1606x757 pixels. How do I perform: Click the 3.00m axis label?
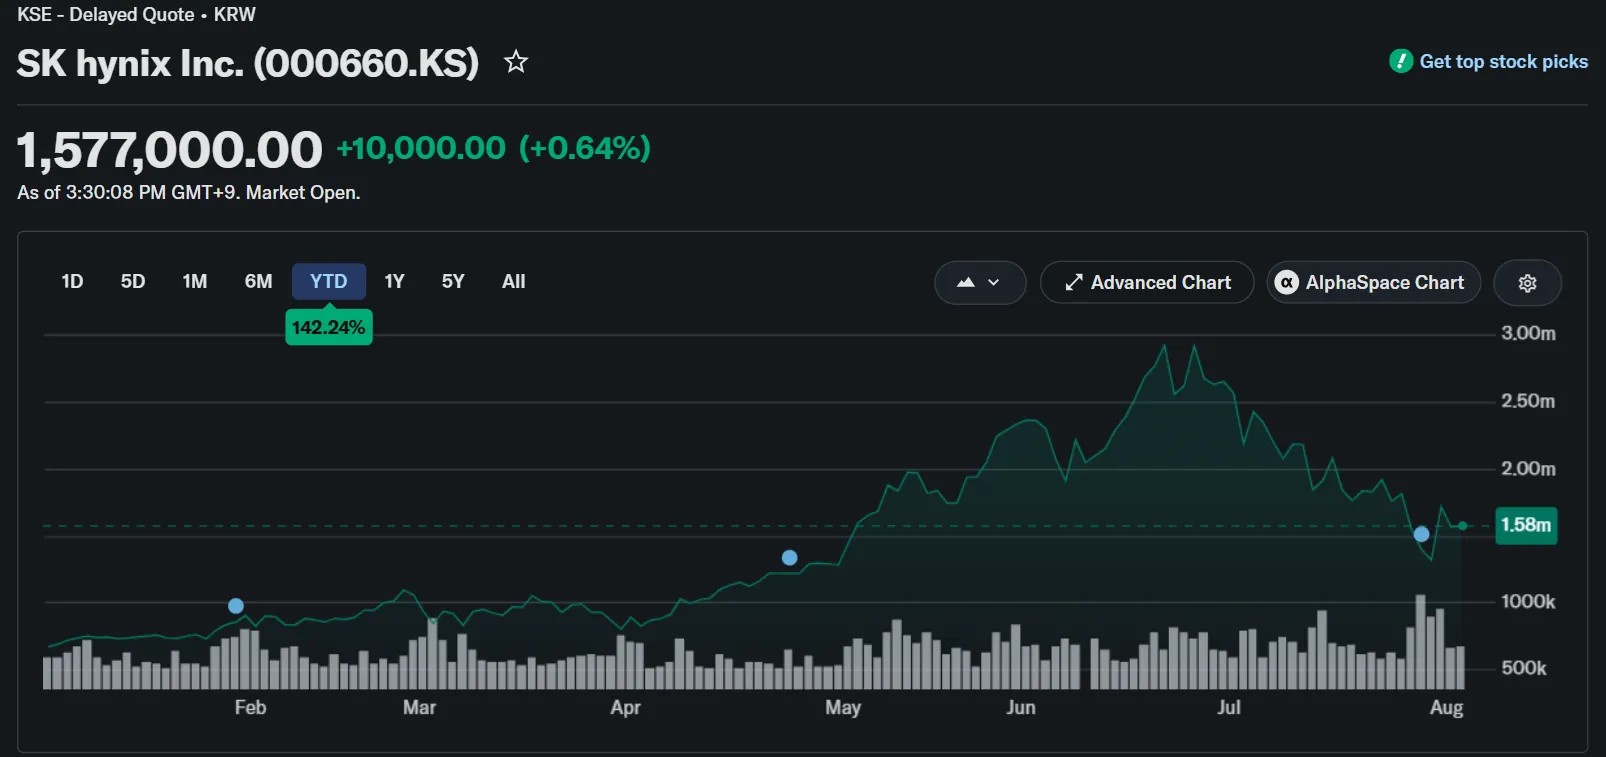(x=1528, y=333)
